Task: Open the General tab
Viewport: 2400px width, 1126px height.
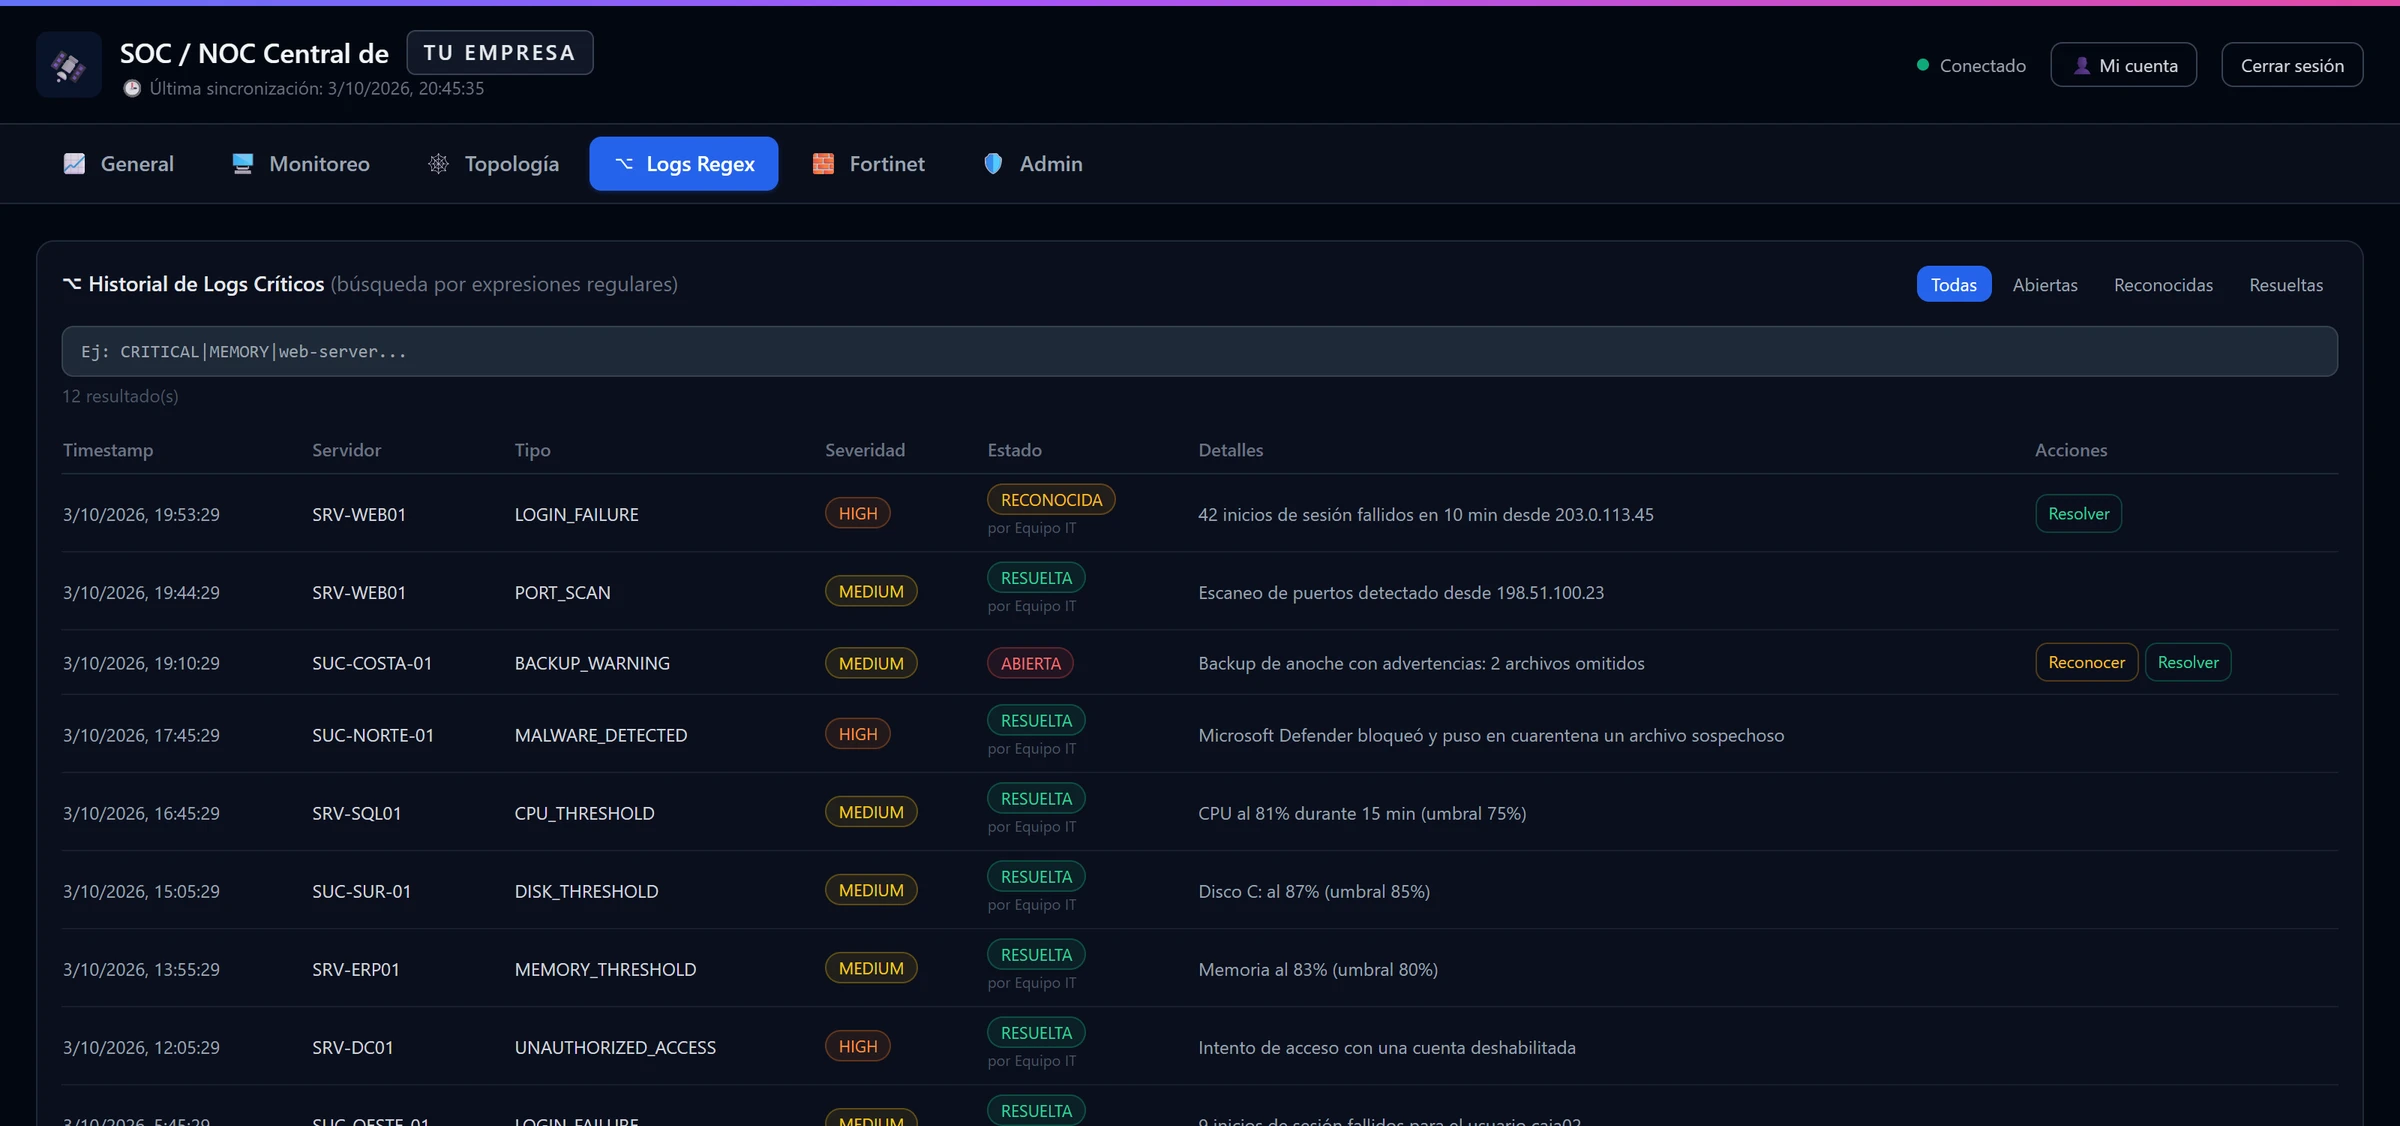Action: [118, 164]
